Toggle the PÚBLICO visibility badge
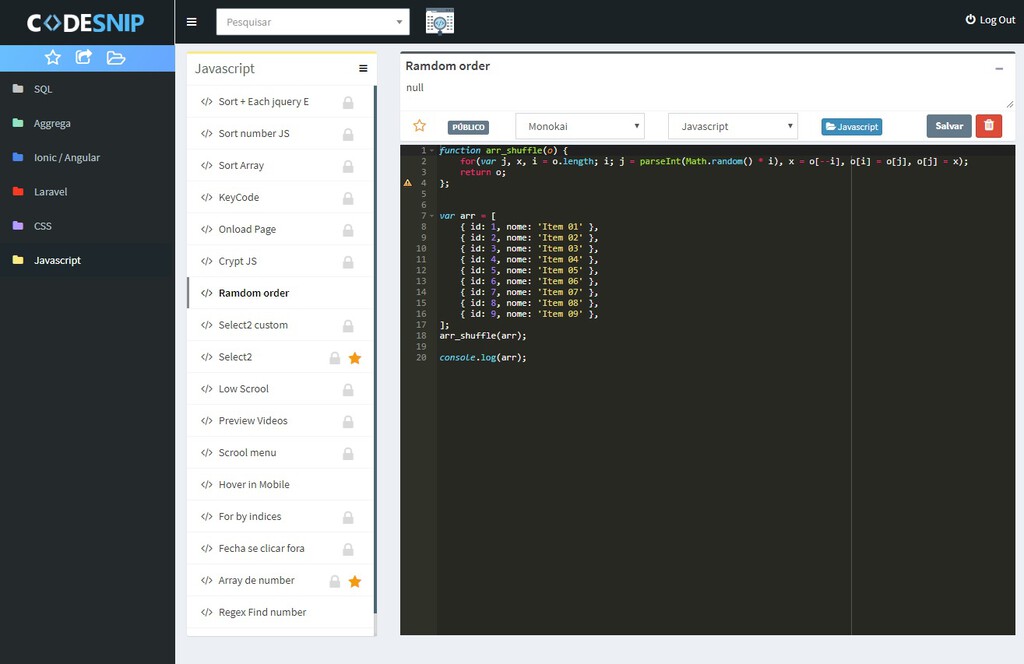1024x664 pixels. click(x=468, y=127)
